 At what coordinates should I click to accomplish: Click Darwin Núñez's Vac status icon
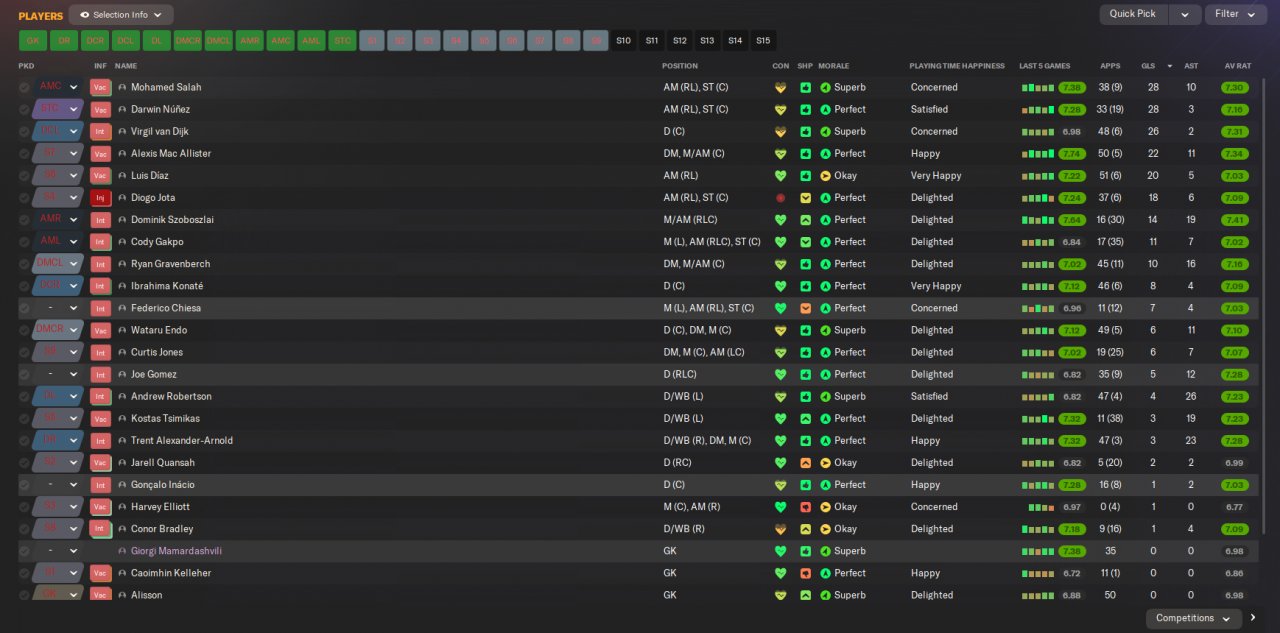click(x=100, y=109)
